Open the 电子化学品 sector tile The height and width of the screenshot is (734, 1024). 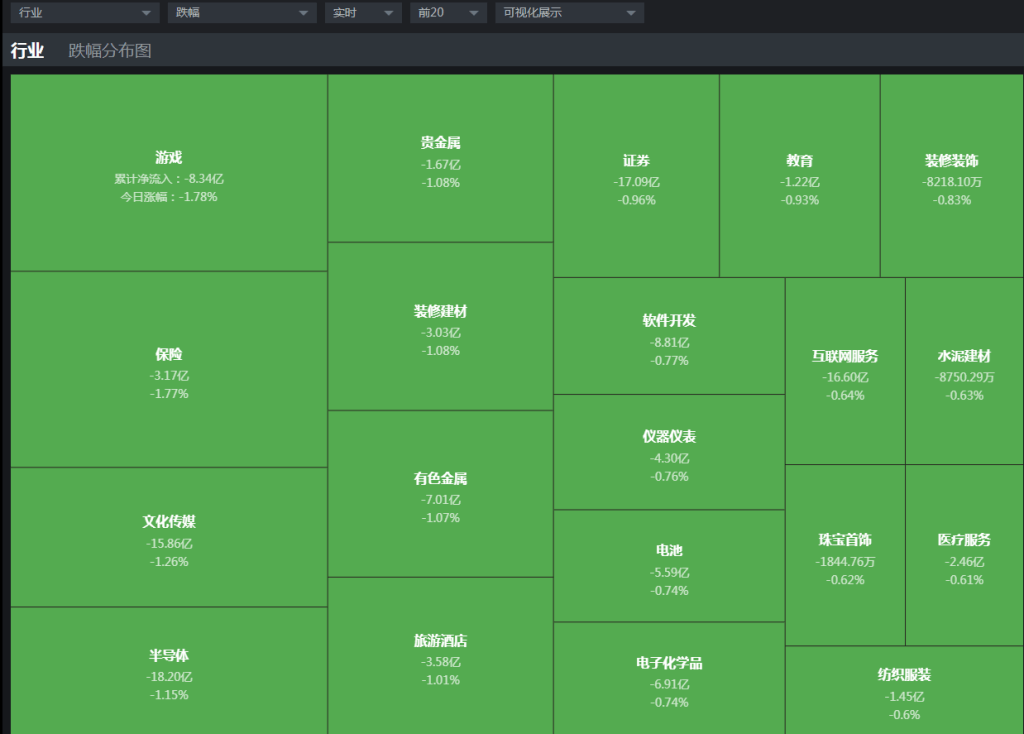pyautogui.click(x=669, y=678)
